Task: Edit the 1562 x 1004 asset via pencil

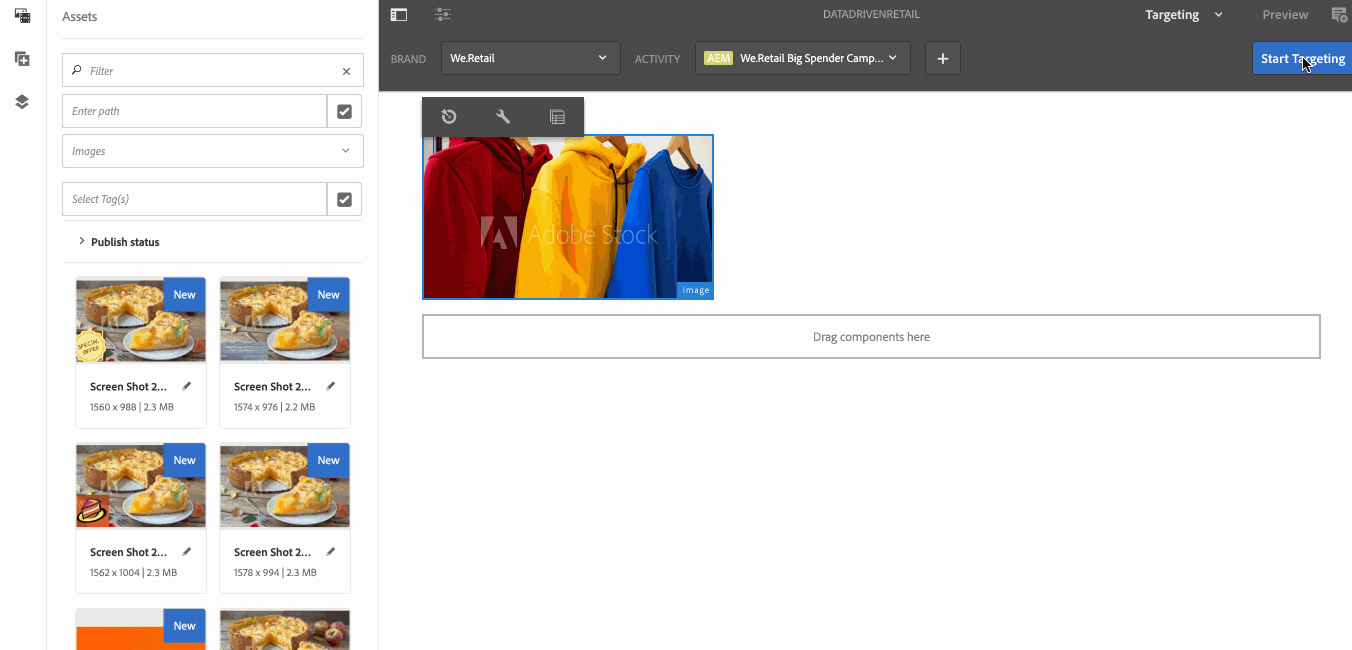Action: tap(187, 551)
